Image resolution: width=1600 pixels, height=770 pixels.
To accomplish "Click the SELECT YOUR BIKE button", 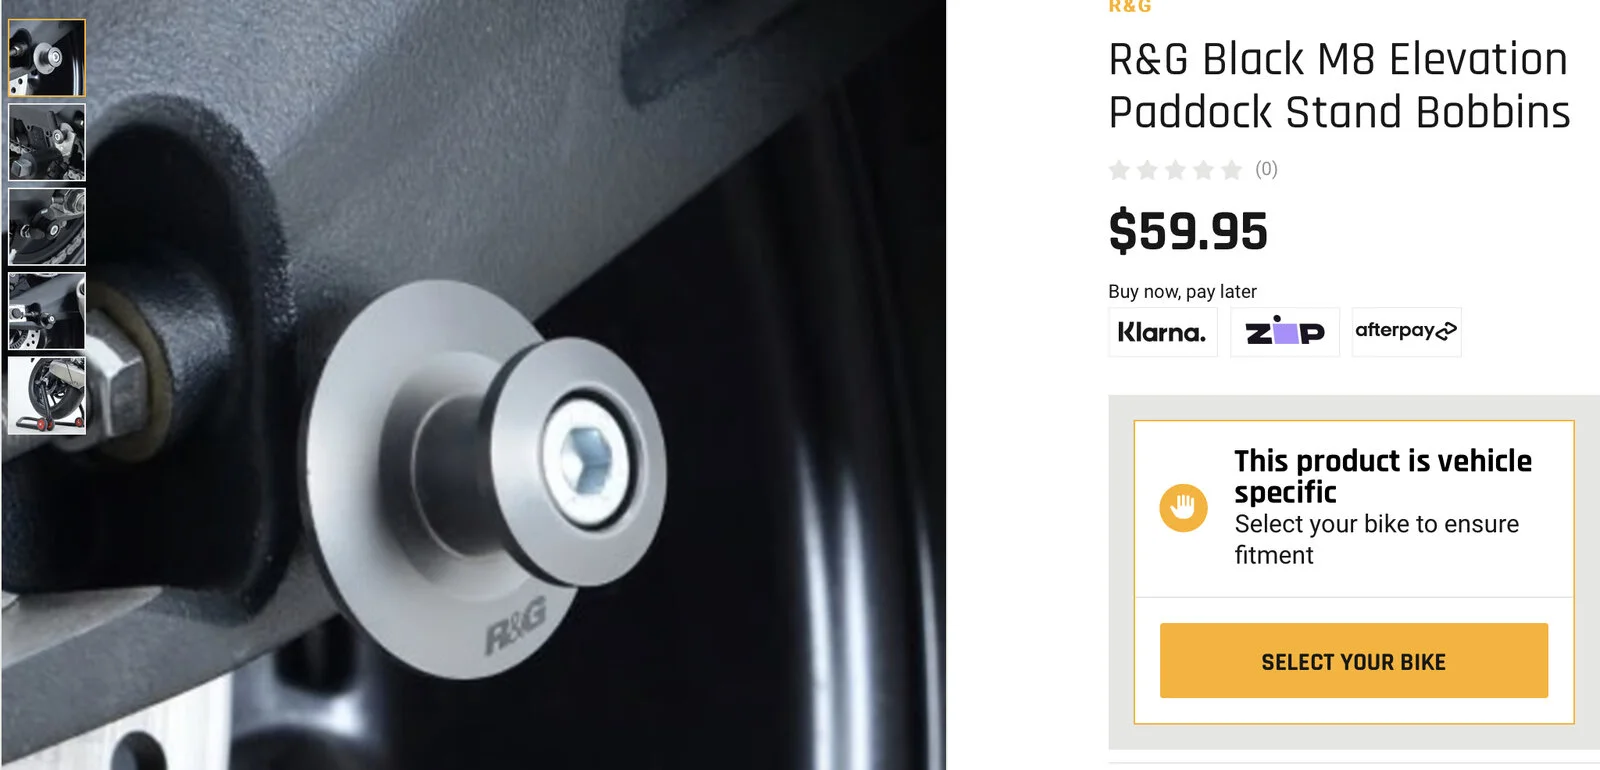I will (1354, 661).
